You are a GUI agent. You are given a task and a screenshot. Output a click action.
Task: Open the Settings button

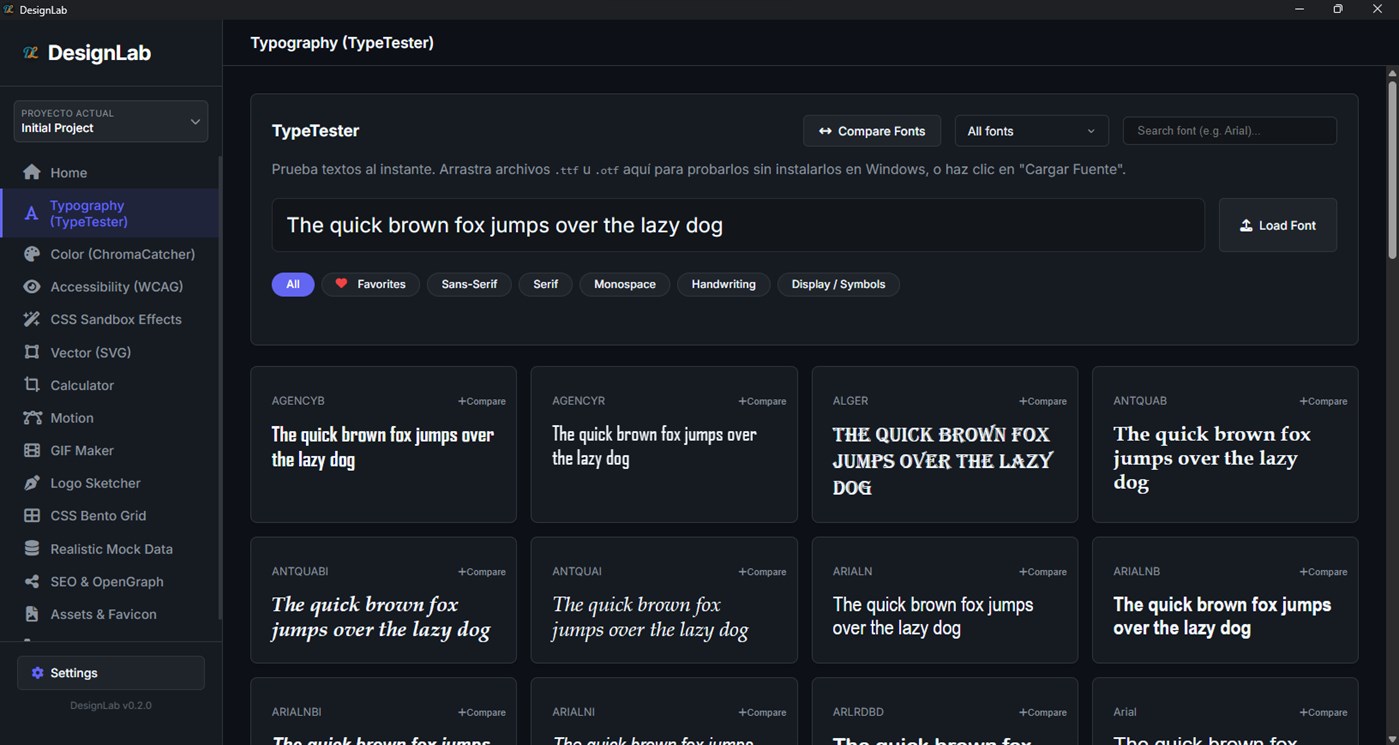pos(111,673)
